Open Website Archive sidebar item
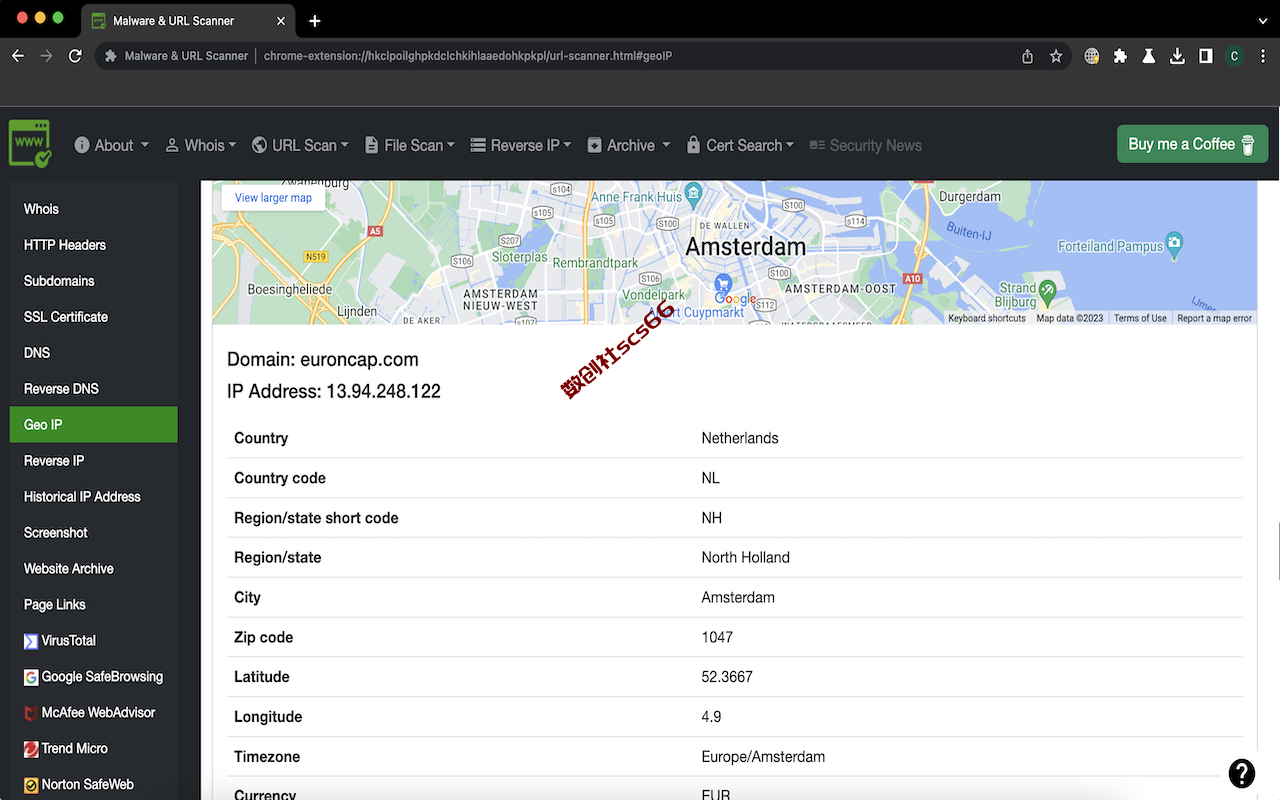The image size is (1280, 800). tap(94, 569)
